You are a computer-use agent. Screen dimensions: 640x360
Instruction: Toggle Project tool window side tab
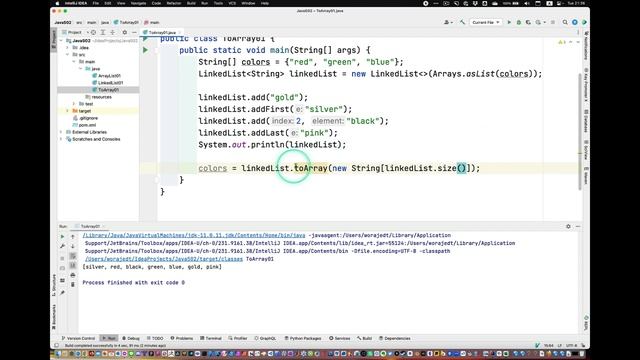point(53,39)
